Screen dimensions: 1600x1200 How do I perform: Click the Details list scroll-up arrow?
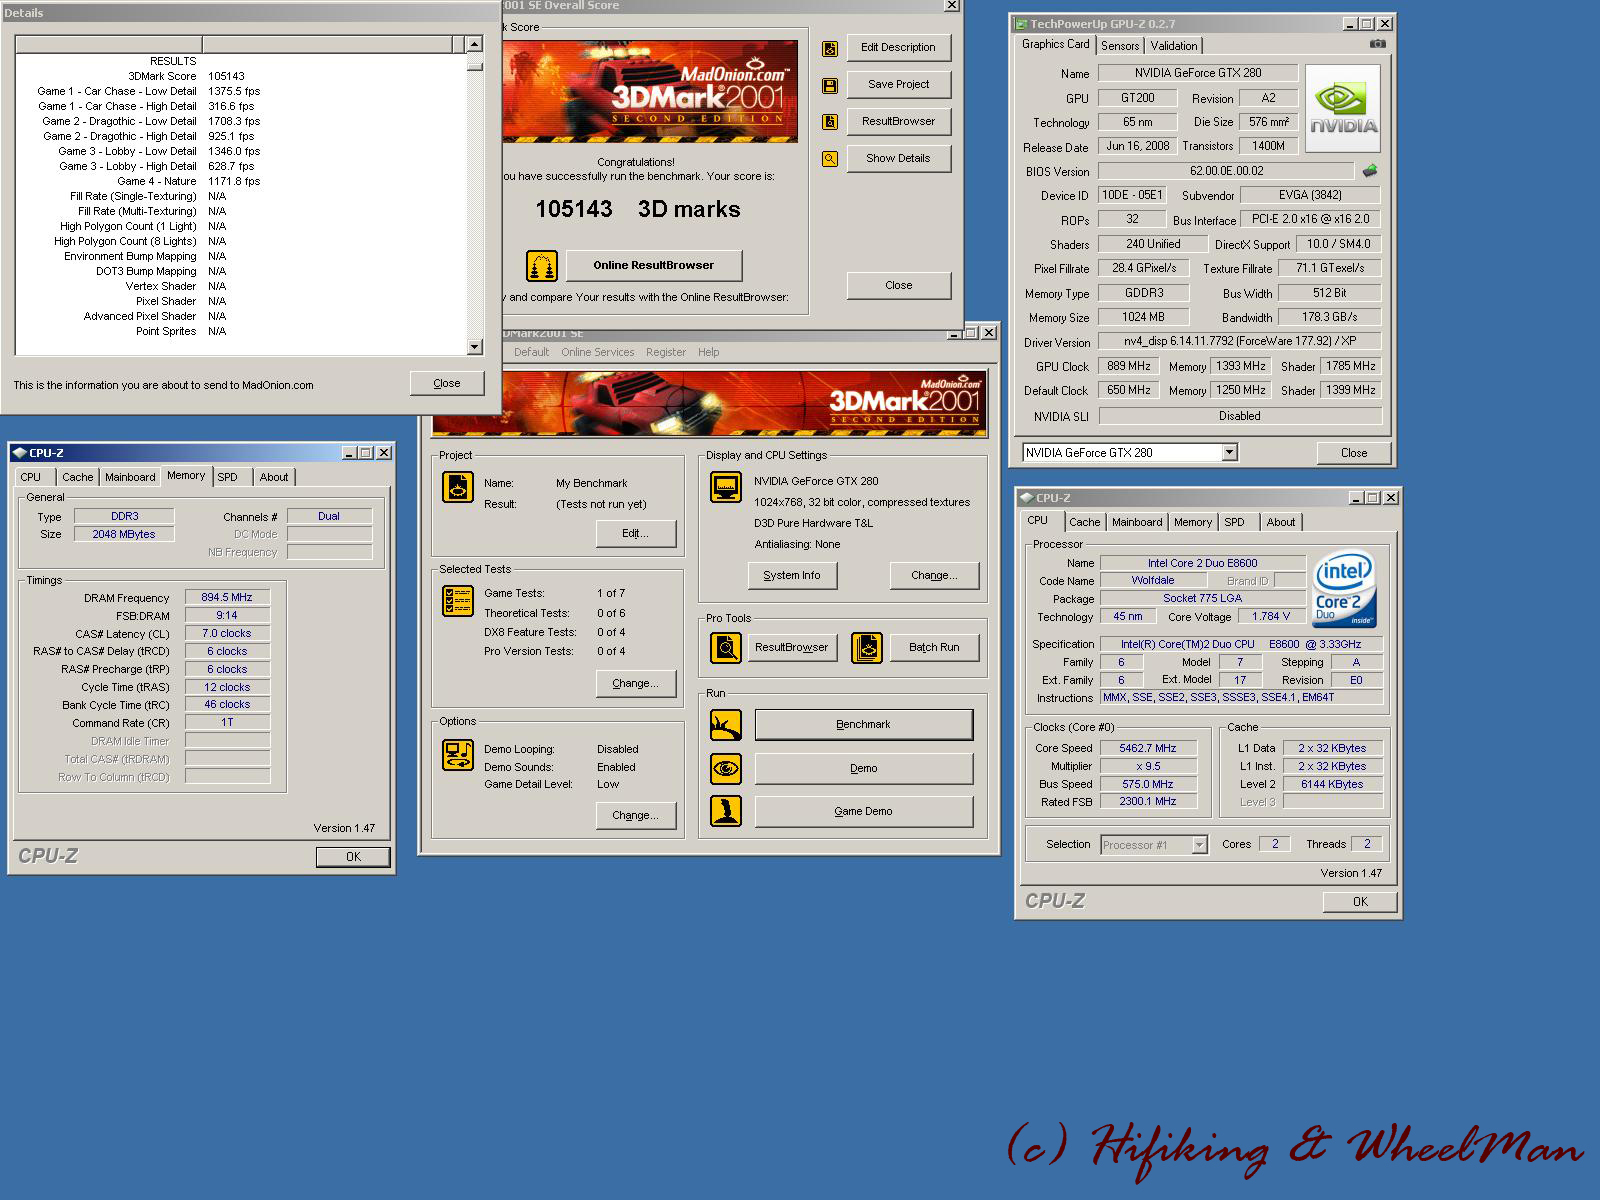pos(474,44)
